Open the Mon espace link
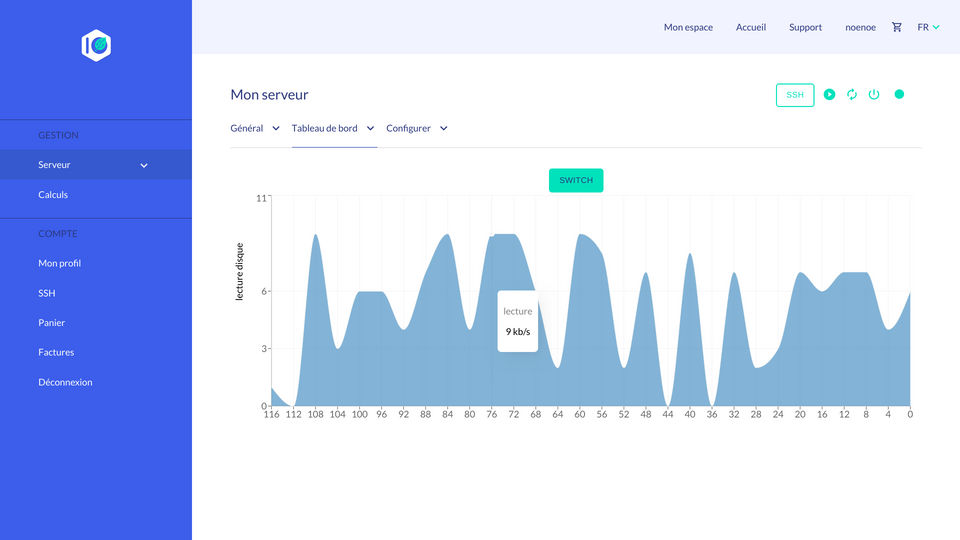This screenshot has height=540, width=960. click(x=688, y=27)
